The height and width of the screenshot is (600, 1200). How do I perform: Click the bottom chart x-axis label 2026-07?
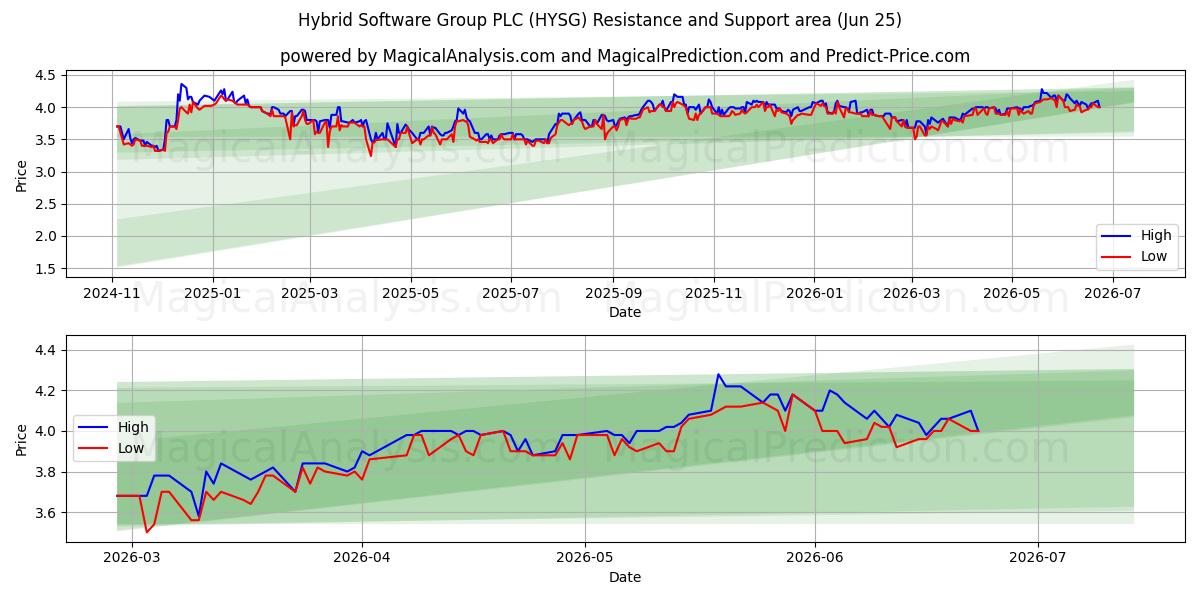[1038, 557]
